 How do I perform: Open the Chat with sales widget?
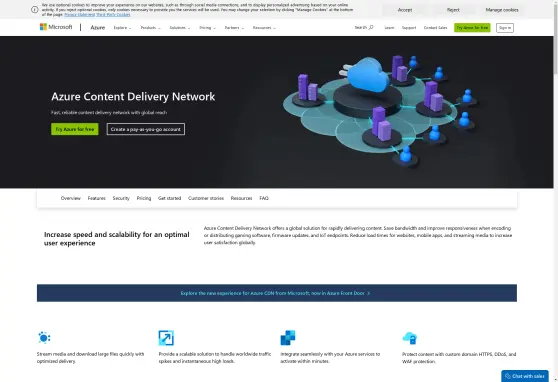[525, 376]
